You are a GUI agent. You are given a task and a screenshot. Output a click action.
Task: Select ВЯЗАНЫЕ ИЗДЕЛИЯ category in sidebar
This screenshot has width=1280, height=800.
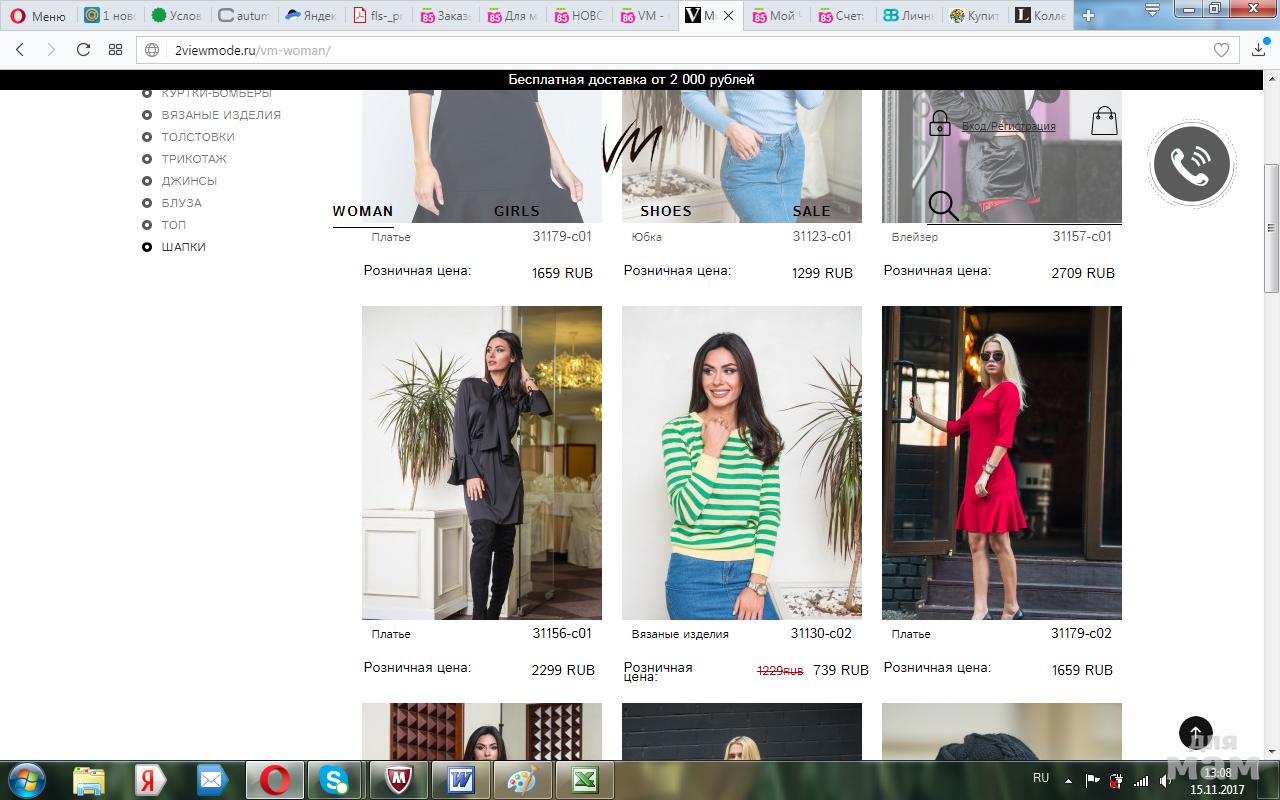(x=221, y=115)
